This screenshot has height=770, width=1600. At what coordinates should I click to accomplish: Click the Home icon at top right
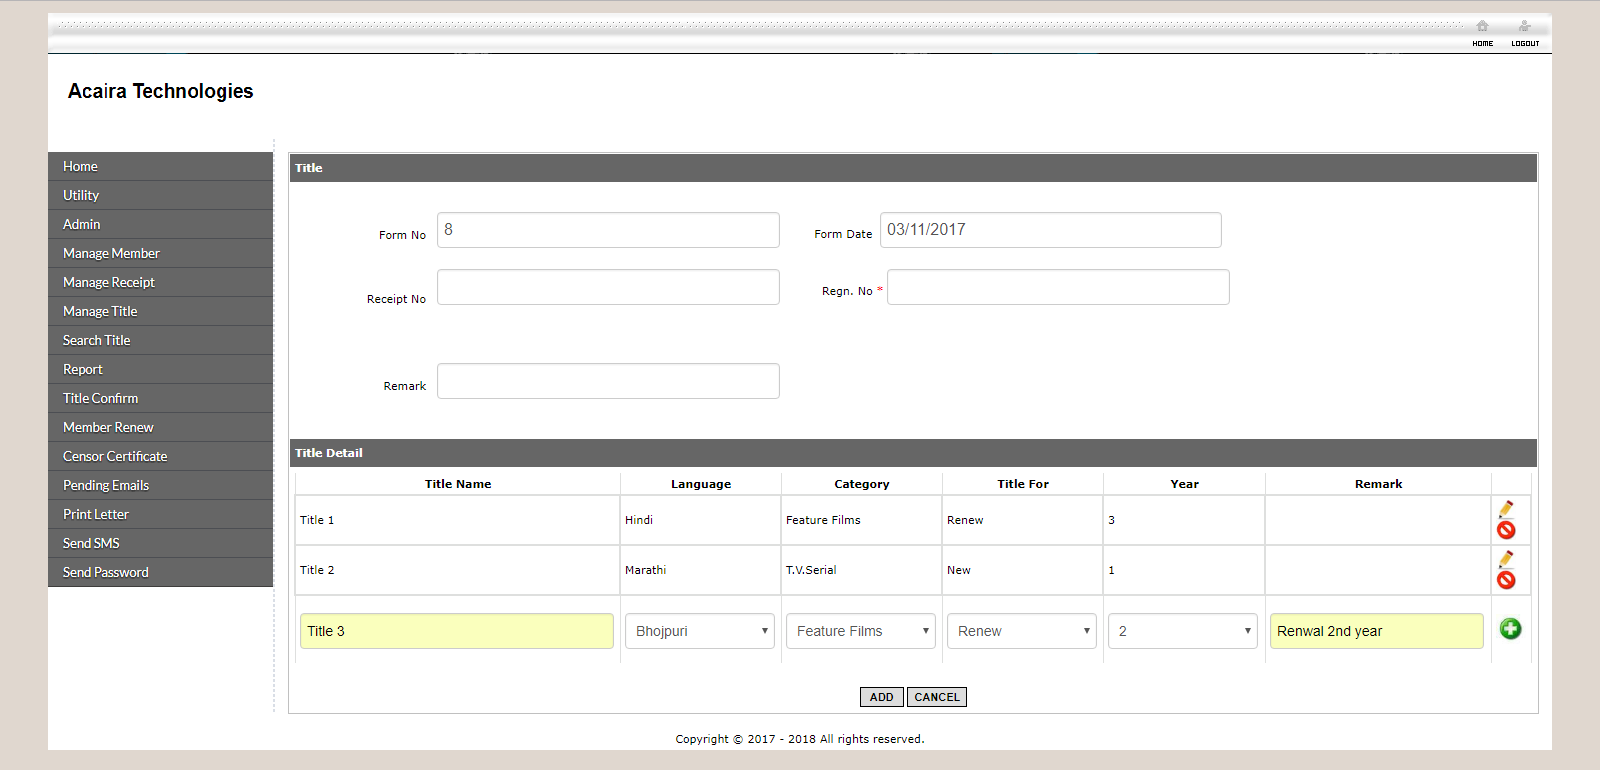(x=1482, y=27)
